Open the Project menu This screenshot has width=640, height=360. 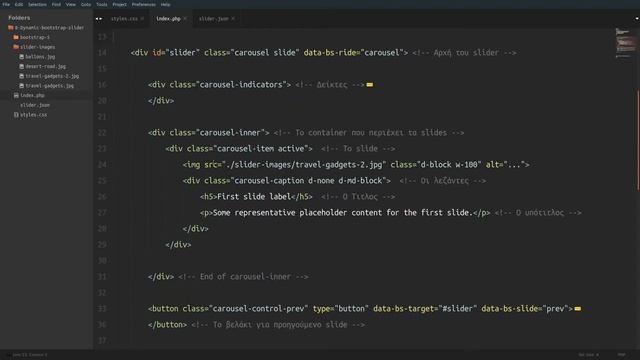(120, 4)
